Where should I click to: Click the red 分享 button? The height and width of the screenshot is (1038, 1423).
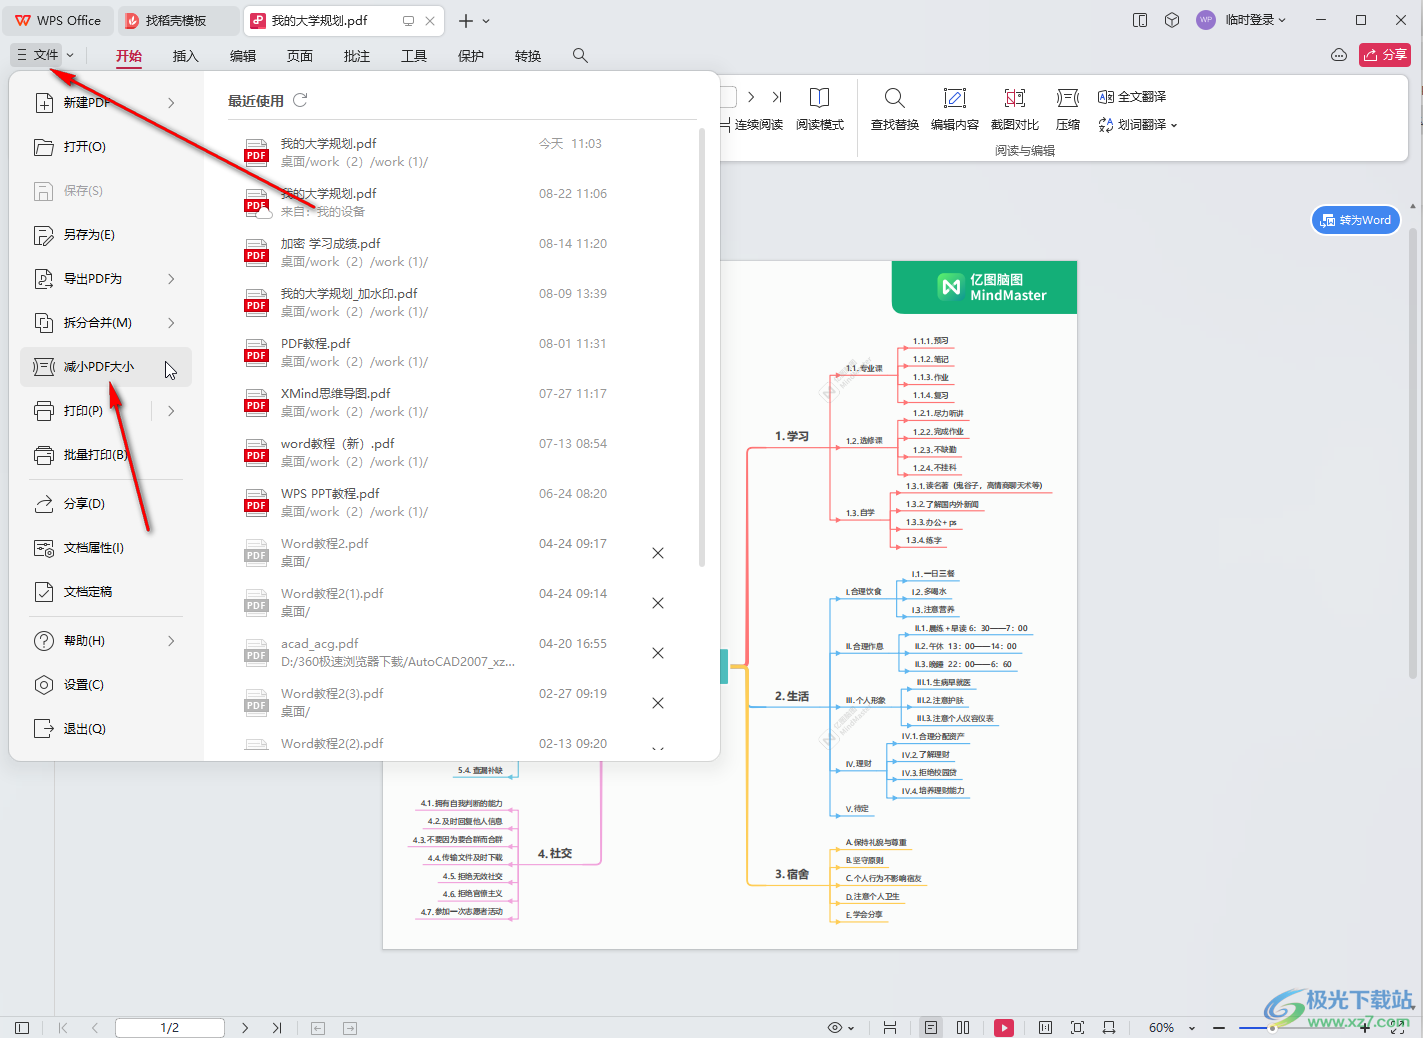point(1385,55)
